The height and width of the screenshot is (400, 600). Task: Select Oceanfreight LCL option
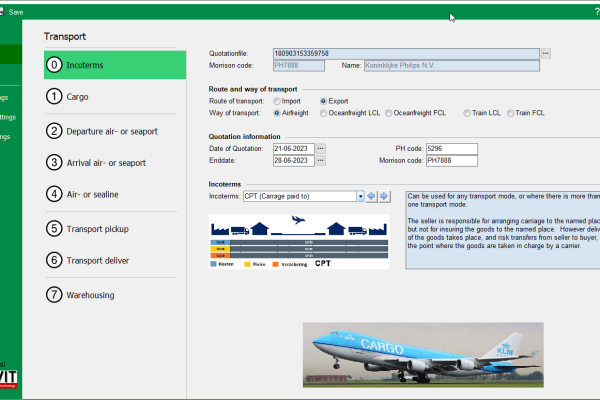pos(324,113)
